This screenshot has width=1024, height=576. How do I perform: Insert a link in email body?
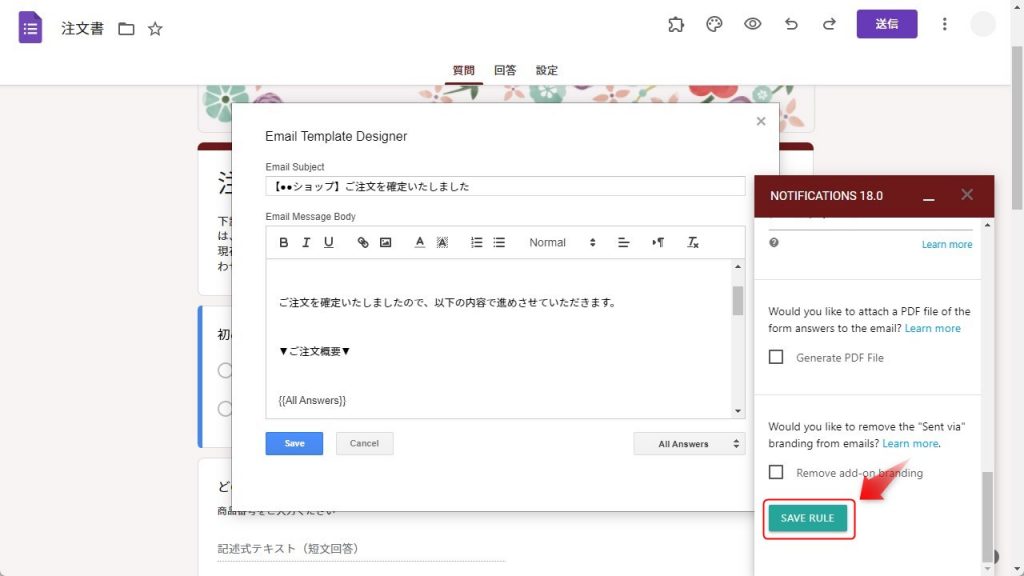362,242
